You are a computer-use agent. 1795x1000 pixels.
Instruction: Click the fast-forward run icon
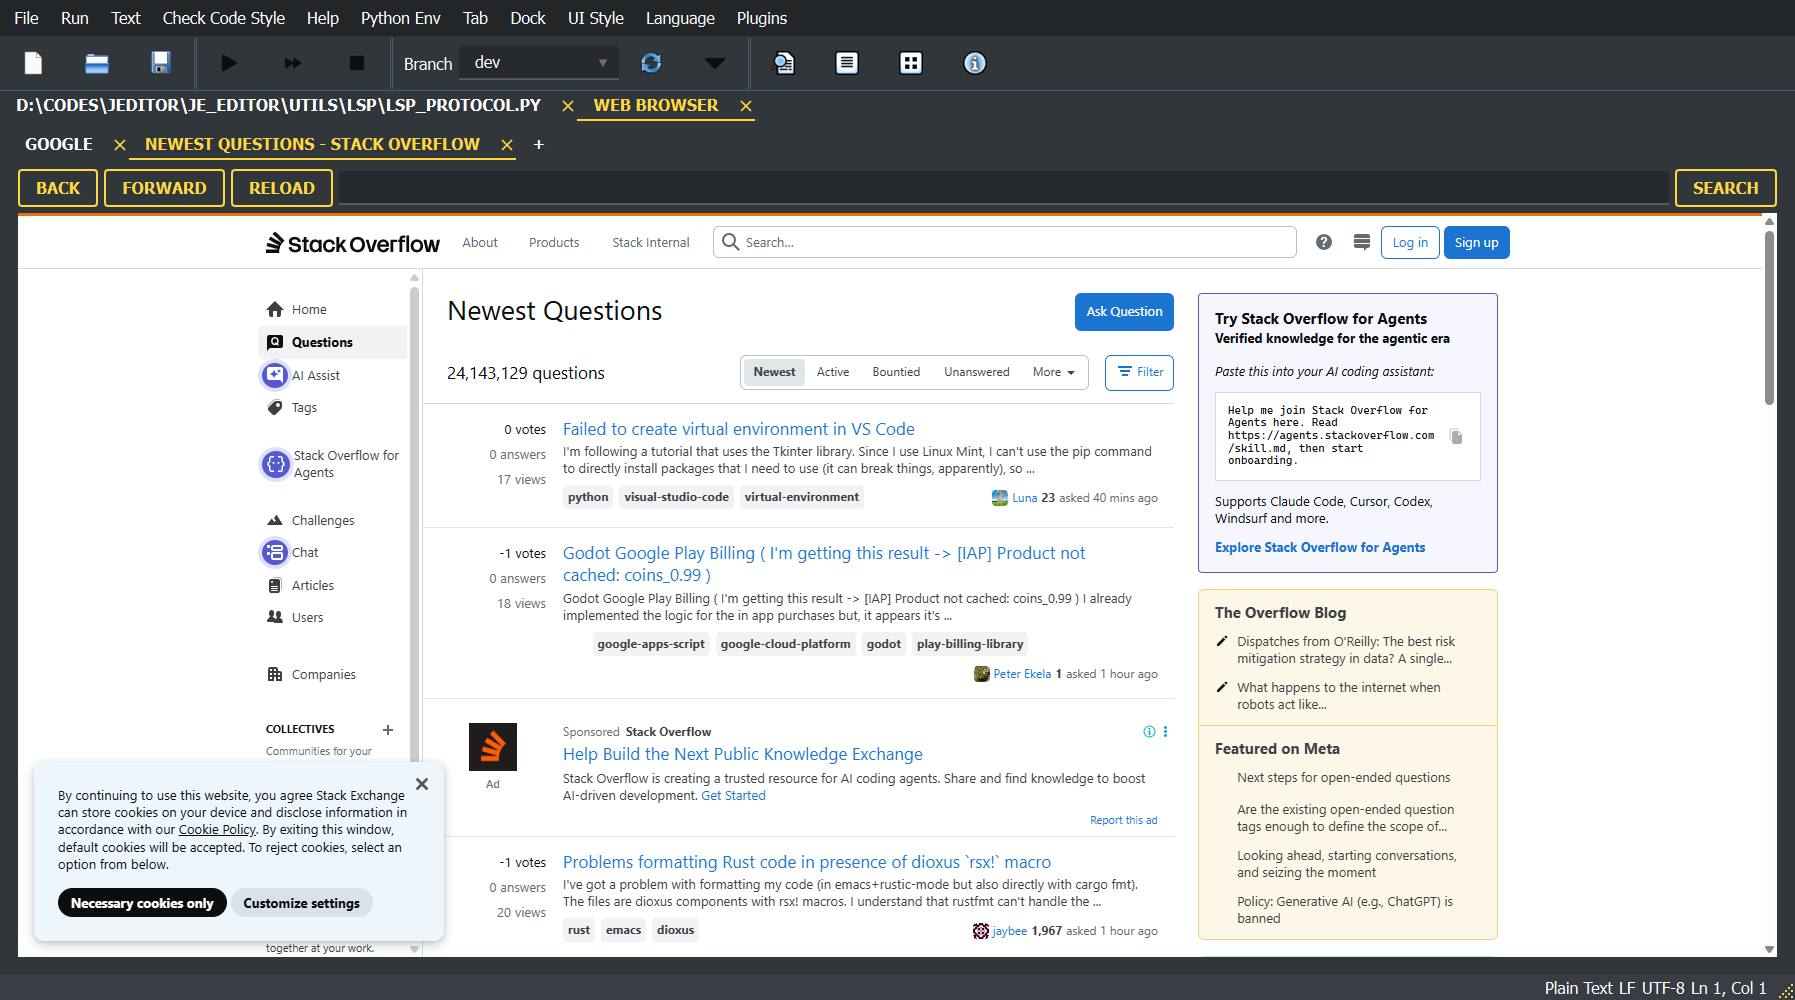(x=293, y=63)
